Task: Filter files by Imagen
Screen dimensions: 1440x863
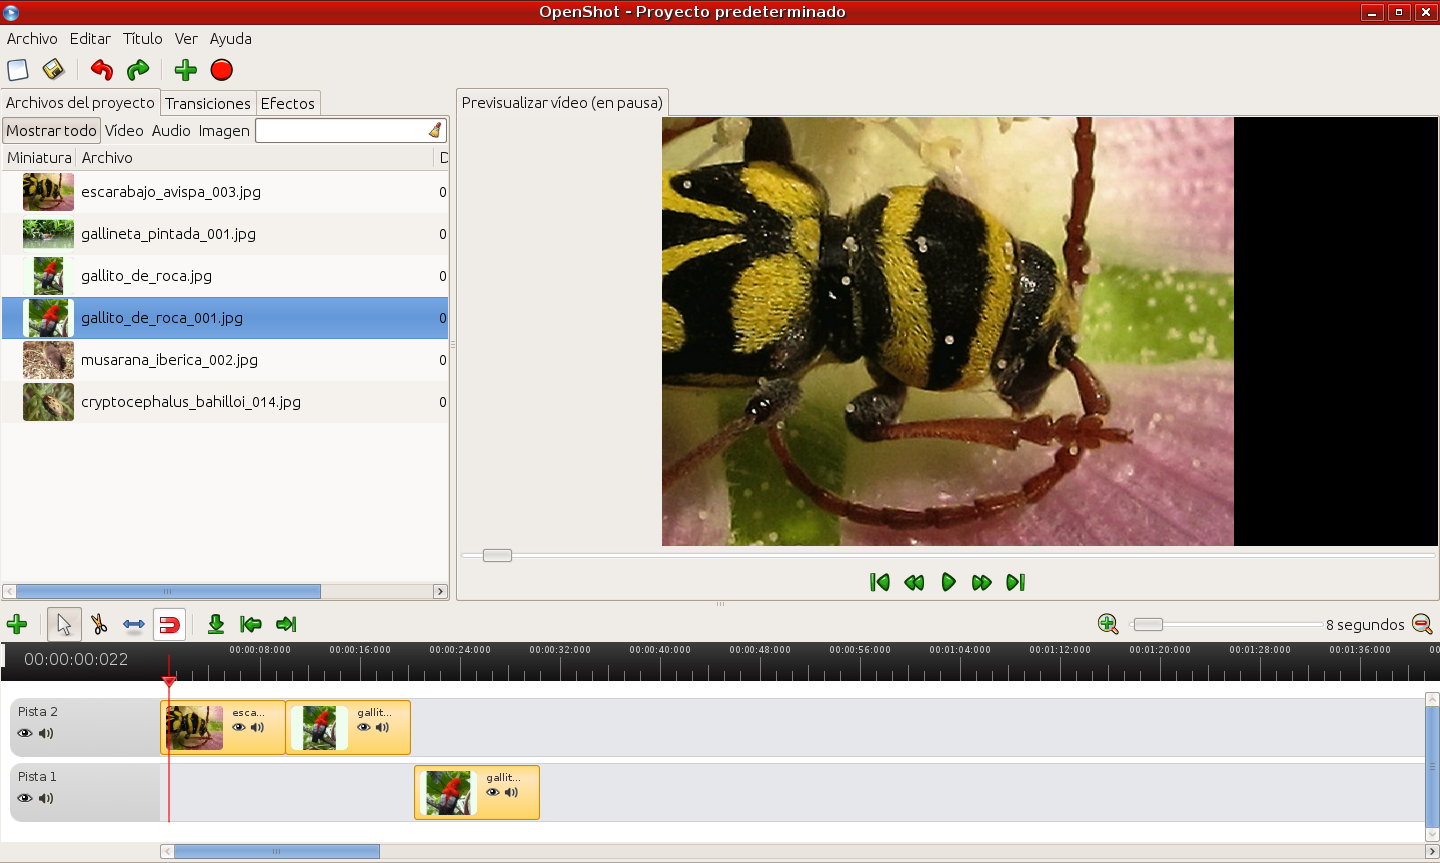Action: pos(224,131)
